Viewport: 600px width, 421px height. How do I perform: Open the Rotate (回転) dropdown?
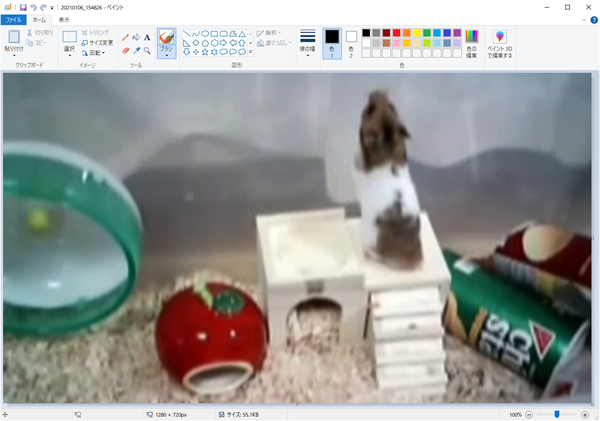click(93, 53)
